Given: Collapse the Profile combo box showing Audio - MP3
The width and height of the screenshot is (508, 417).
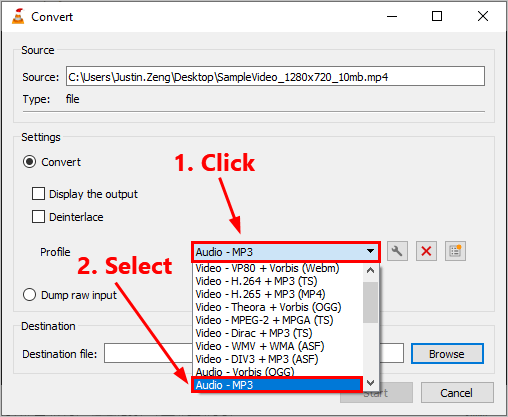Looking at the screenshot, I should pyautogui.click(x=286, y=252).
